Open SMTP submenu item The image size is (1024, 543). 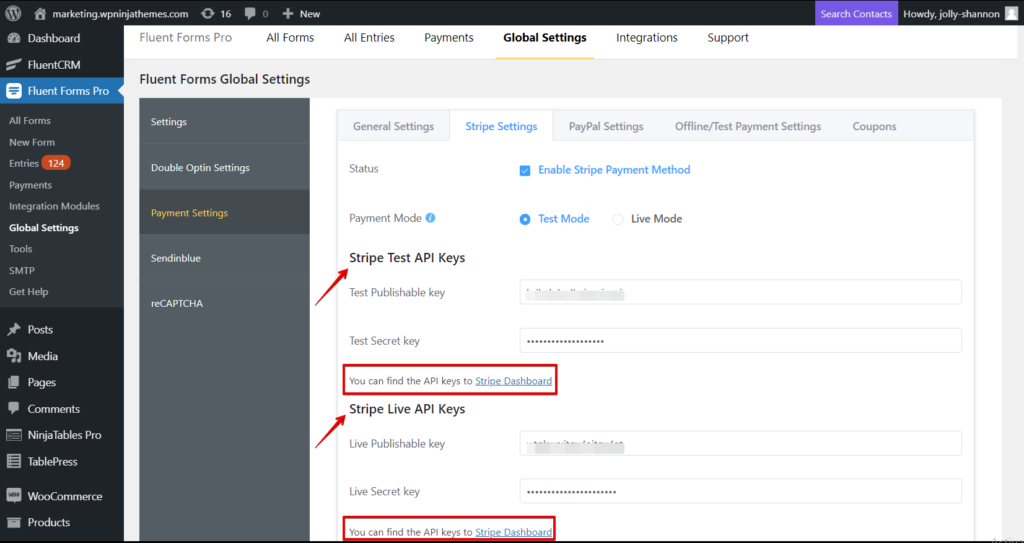coord(22,270)
